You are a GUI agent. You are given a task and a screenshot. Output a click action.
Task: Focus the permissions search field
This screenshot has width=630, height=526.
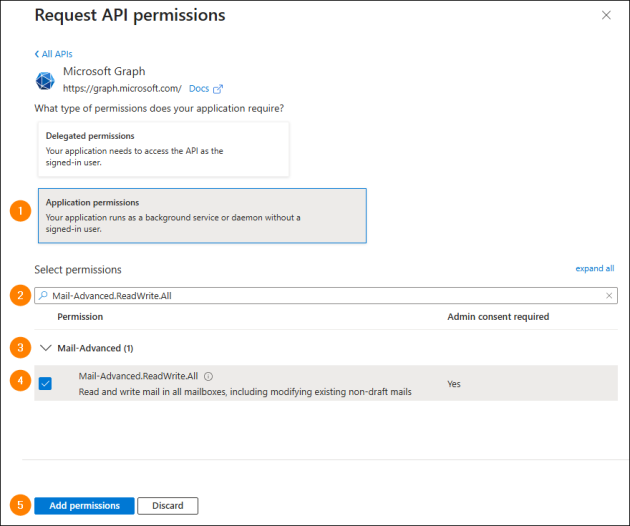tap(326, 296)
